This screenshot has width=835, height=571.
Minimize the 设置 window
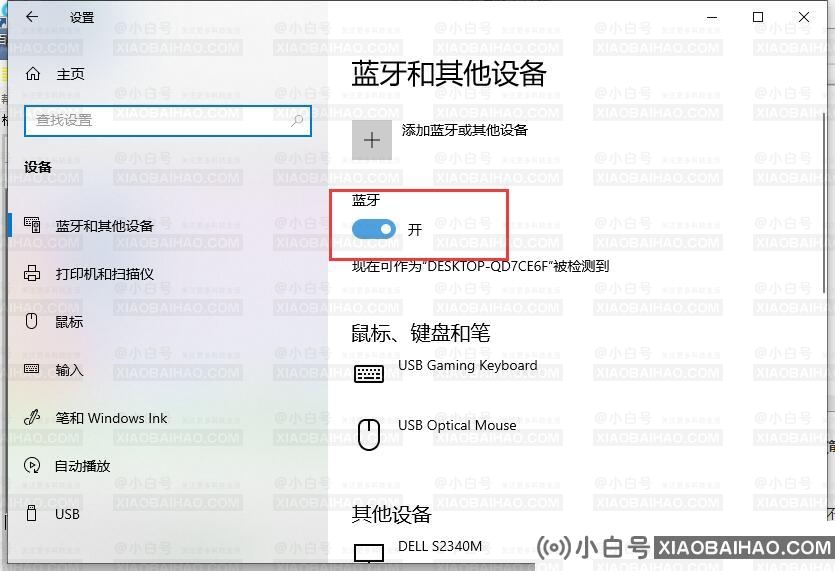712,17
